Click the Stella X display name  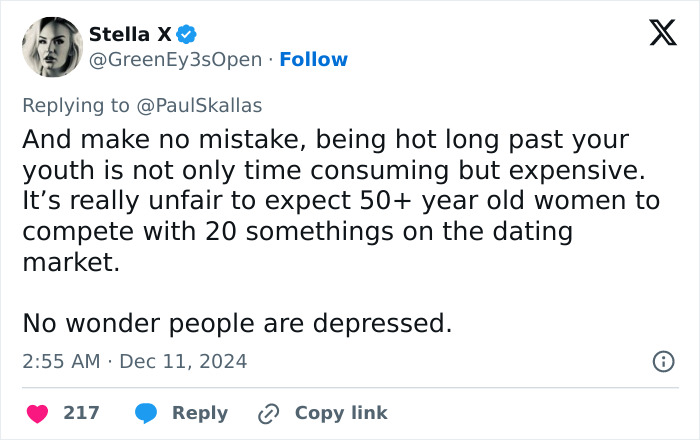[129, 35]
